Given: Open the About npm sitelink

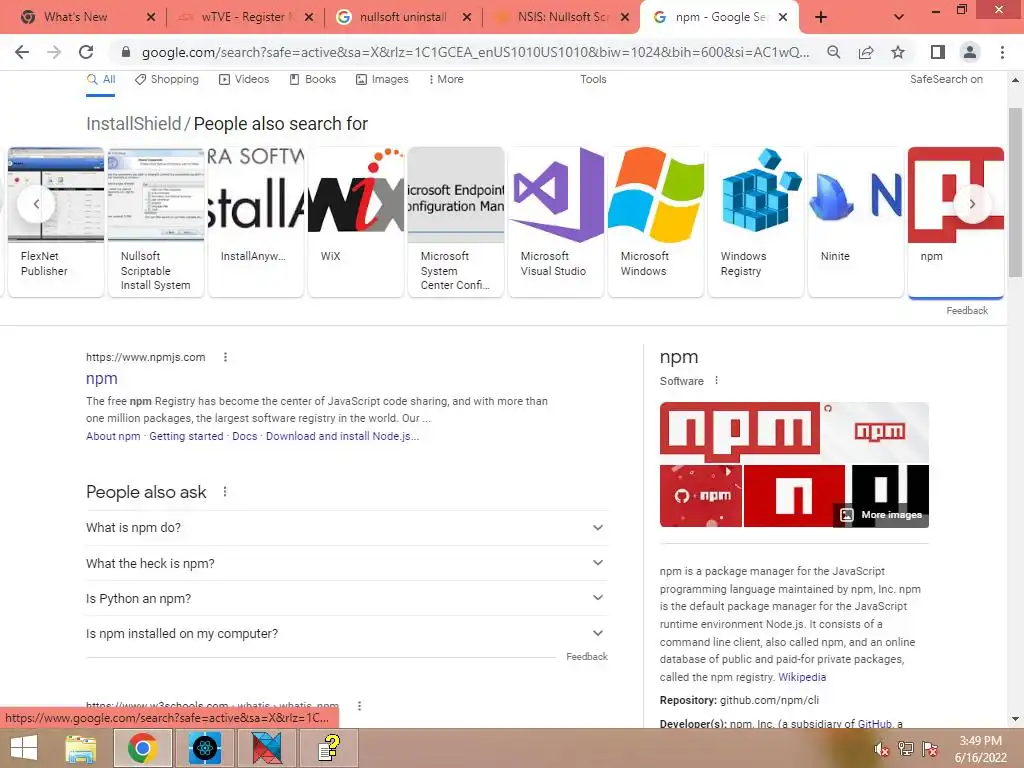Looking at the screenshot, I should point(113,436).
